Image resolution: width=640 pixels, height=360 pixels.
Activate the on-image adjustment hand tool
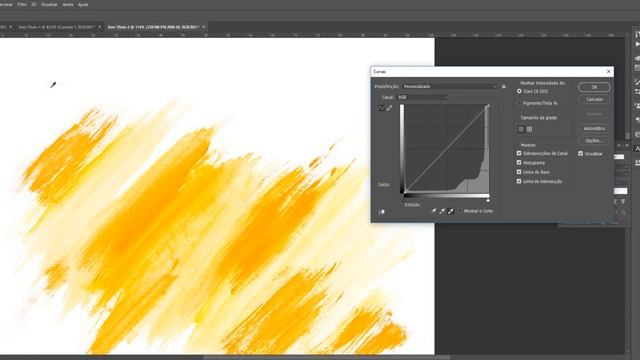point(381,212)
